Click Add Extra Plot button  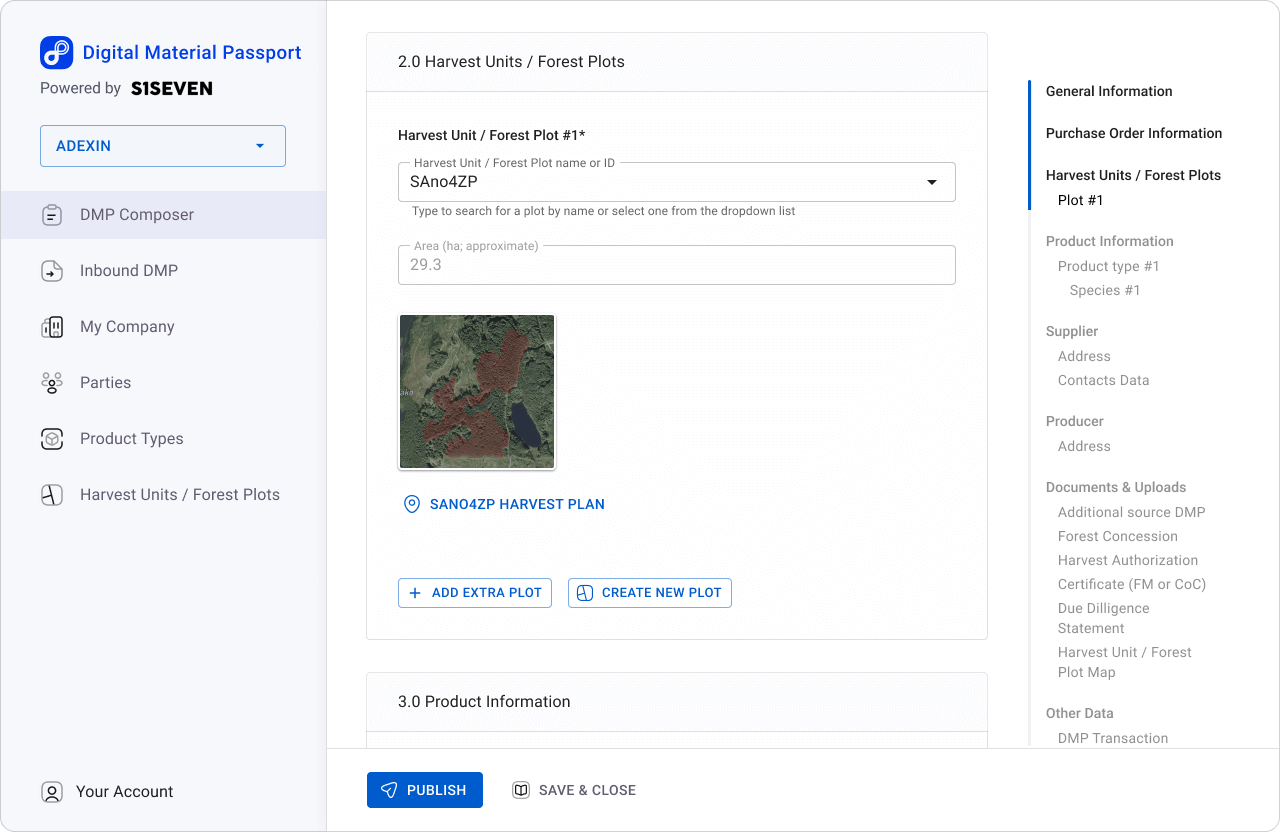pos(475,593)
